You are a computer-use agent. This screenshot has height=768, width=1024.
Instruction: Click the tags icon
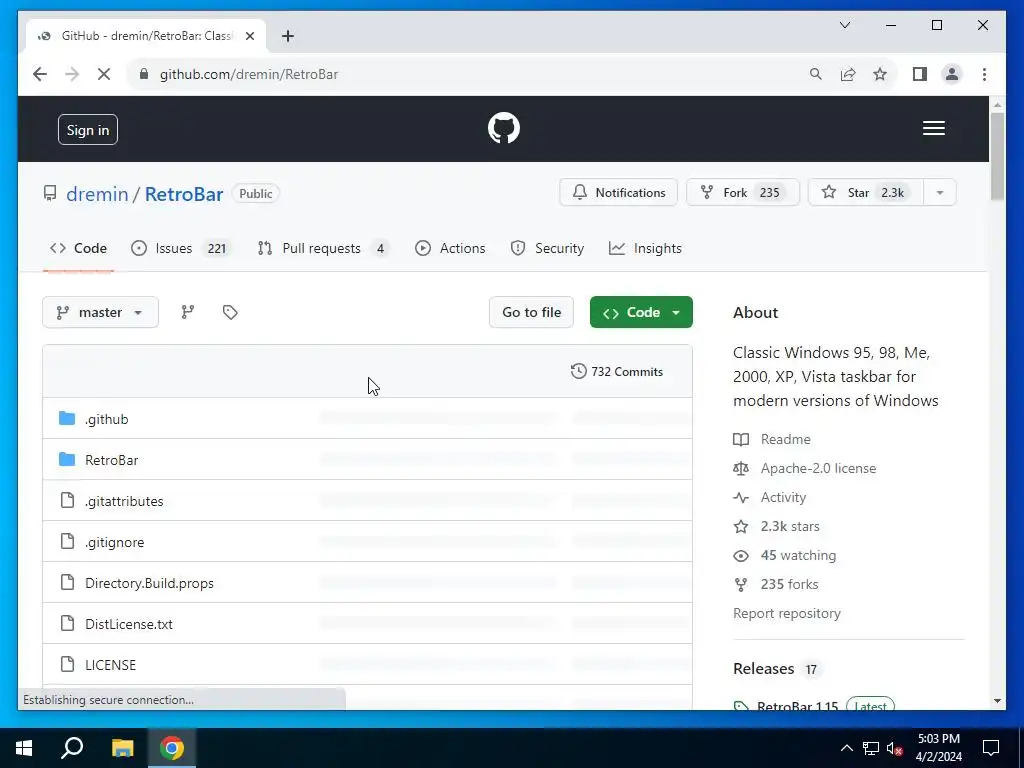point(230,312)
